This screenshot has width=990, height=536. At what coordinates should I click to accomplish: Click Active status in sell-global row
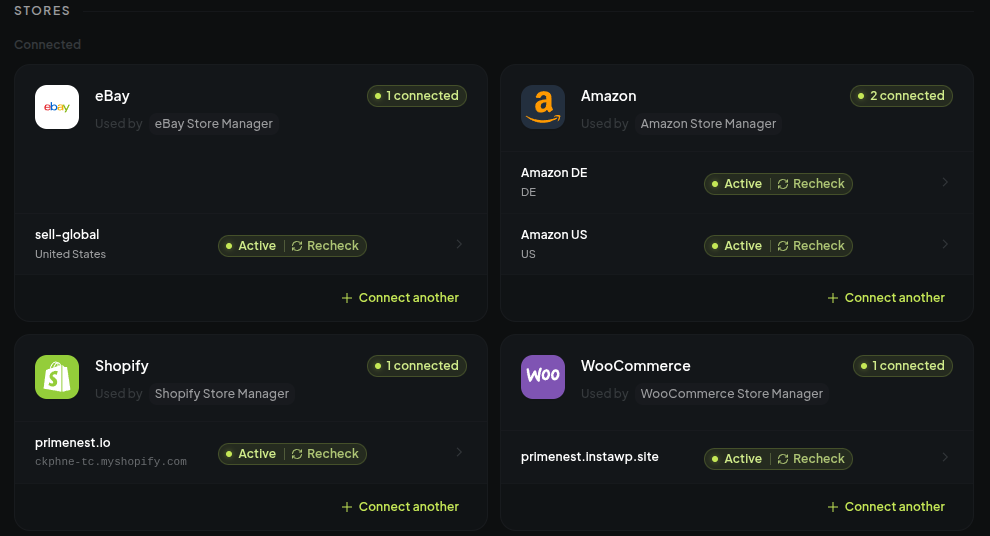pos(251,246)
